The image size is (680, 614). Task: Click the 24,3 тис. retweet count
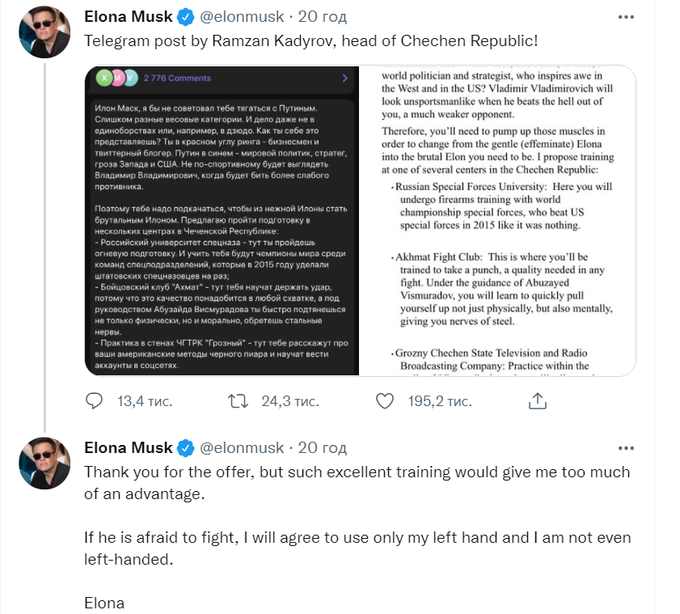point(289,401)
